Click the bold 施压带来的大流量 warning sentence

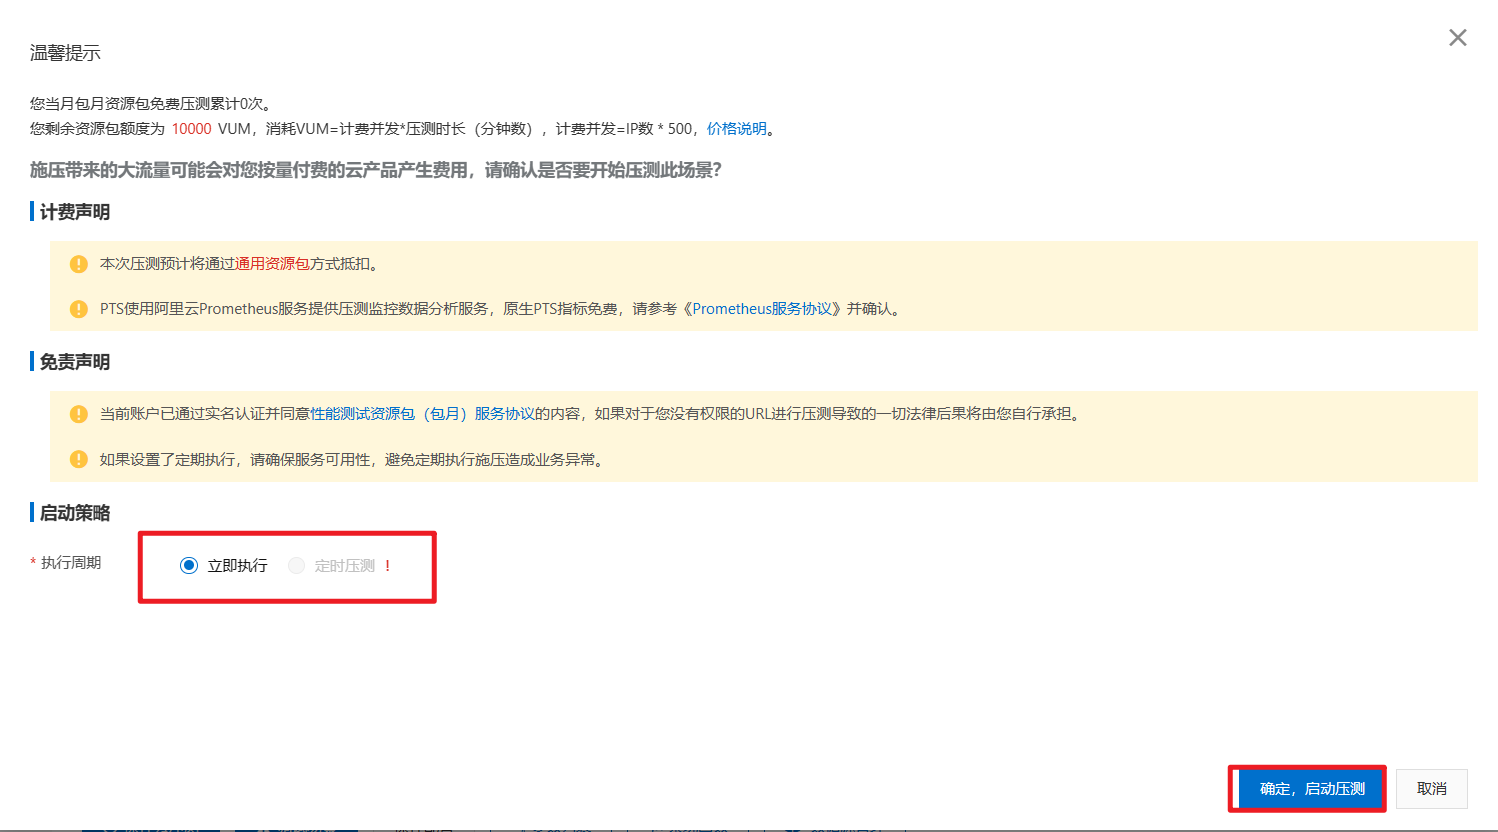click(x=375, y=170)
